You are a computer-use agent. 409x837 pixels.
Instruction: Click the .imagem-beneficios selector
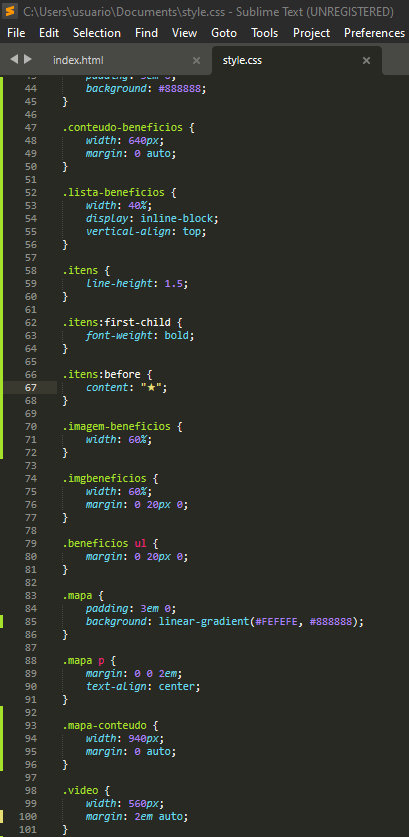click(x=116, y=427)
